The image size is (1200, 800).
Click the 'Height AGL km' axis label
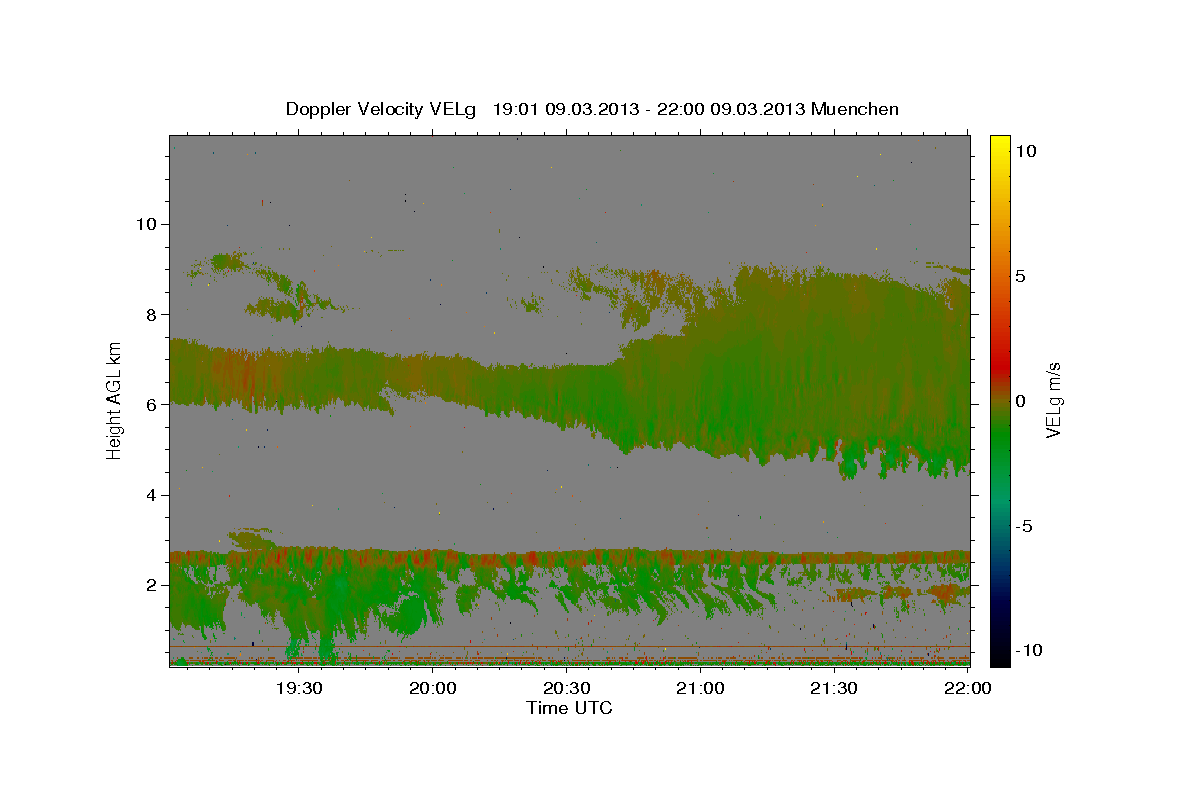(x=115, y=400)
